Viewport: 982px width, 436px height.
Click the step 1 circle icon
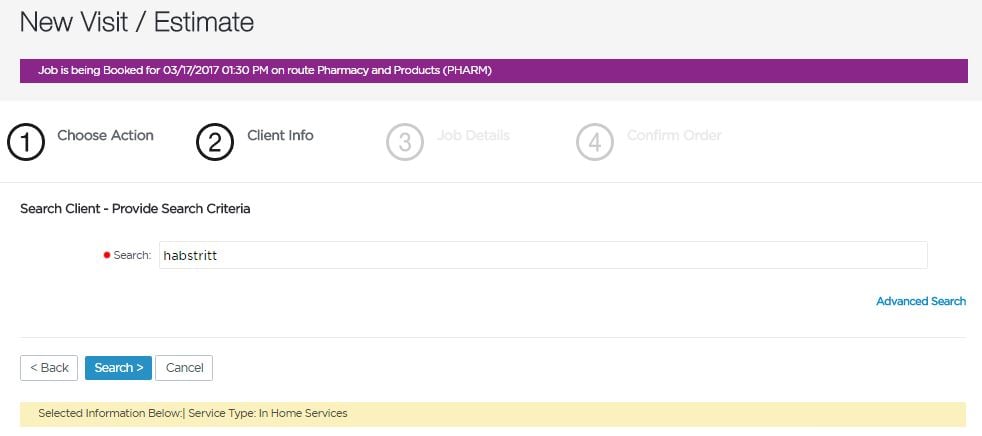click(26, 142)
